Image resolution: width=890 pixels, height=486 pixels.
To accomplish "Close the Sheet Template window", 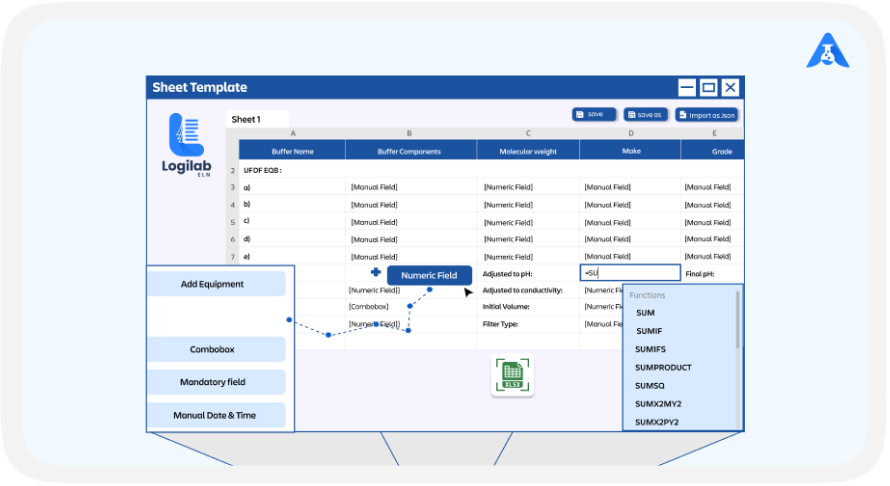I will (730, 87).
